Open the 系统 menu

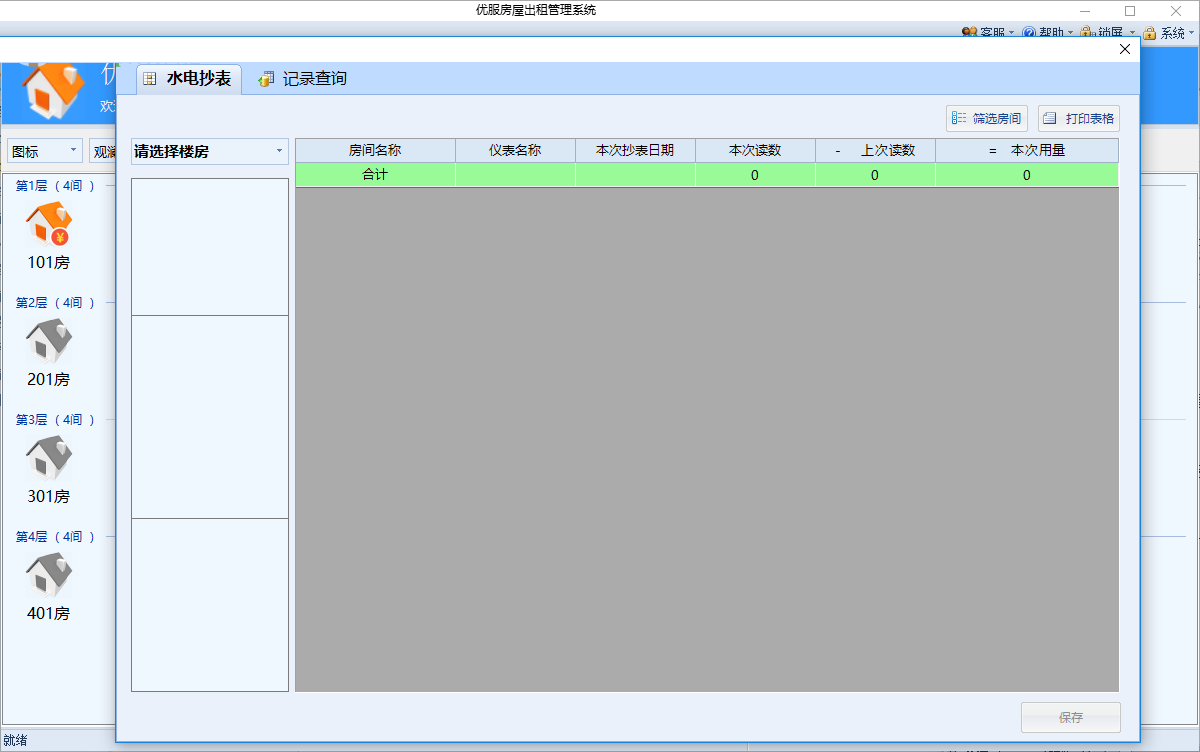tap(1169, 32)
